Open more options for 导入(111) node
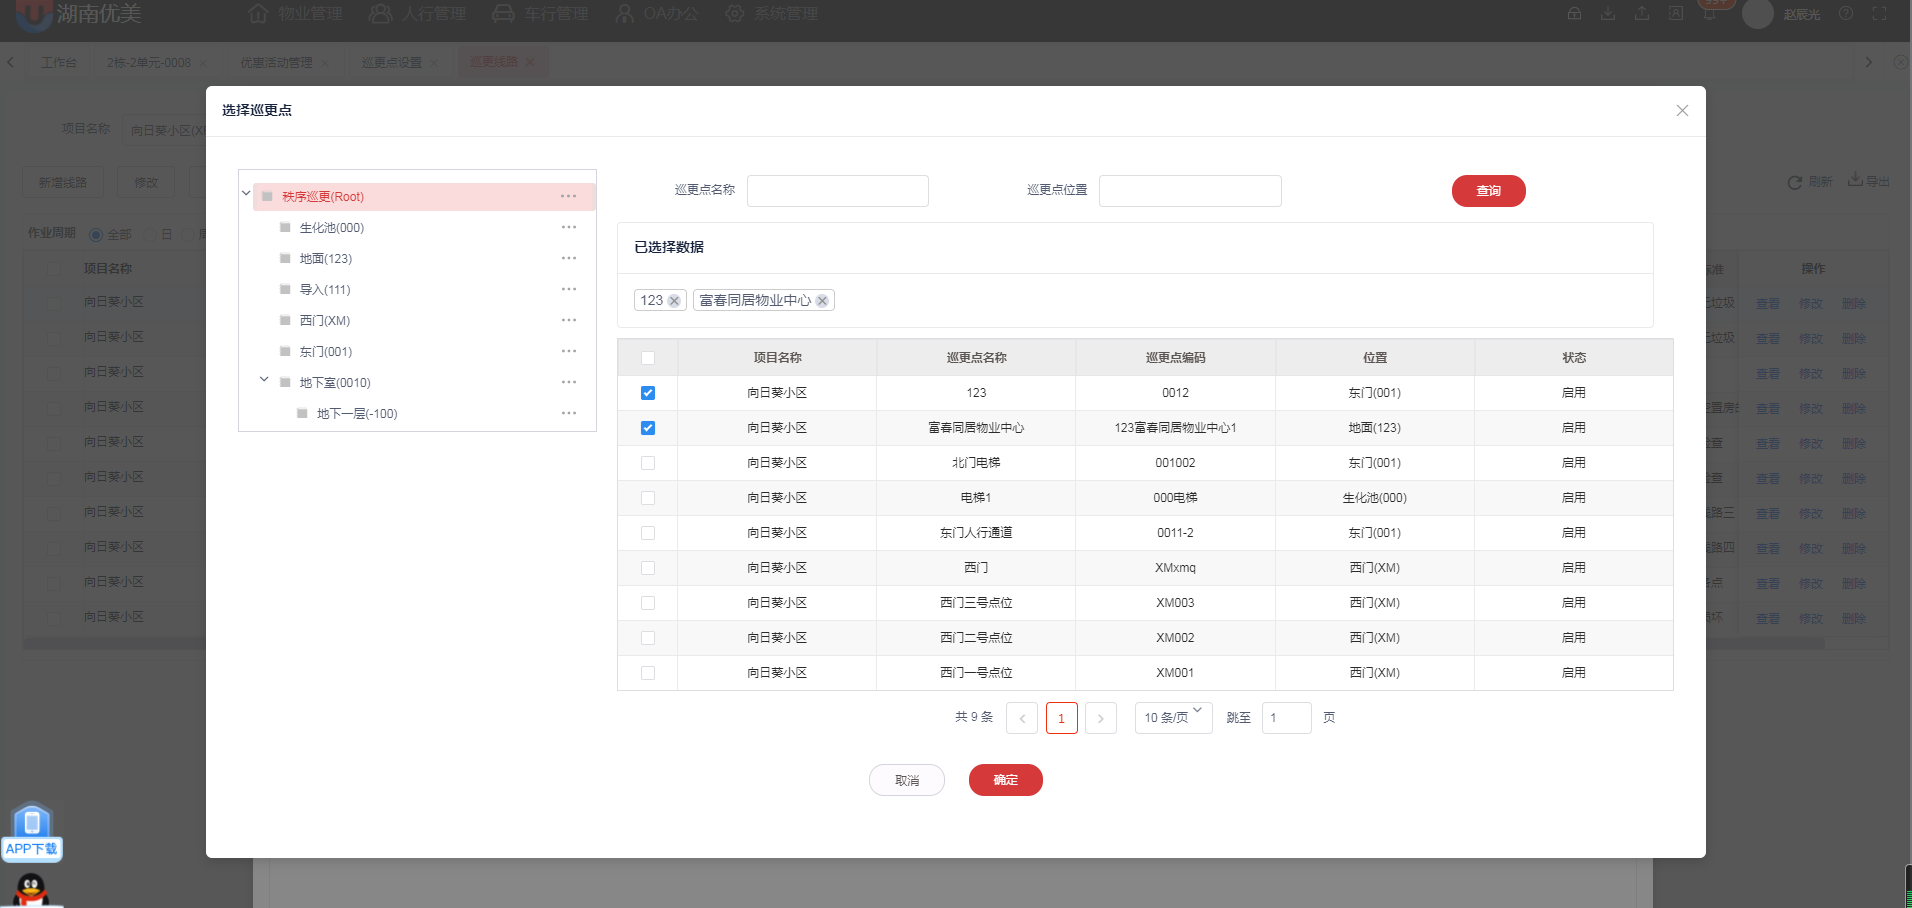Viewport: 1912px width, 908px height. (x=569, y=289)
